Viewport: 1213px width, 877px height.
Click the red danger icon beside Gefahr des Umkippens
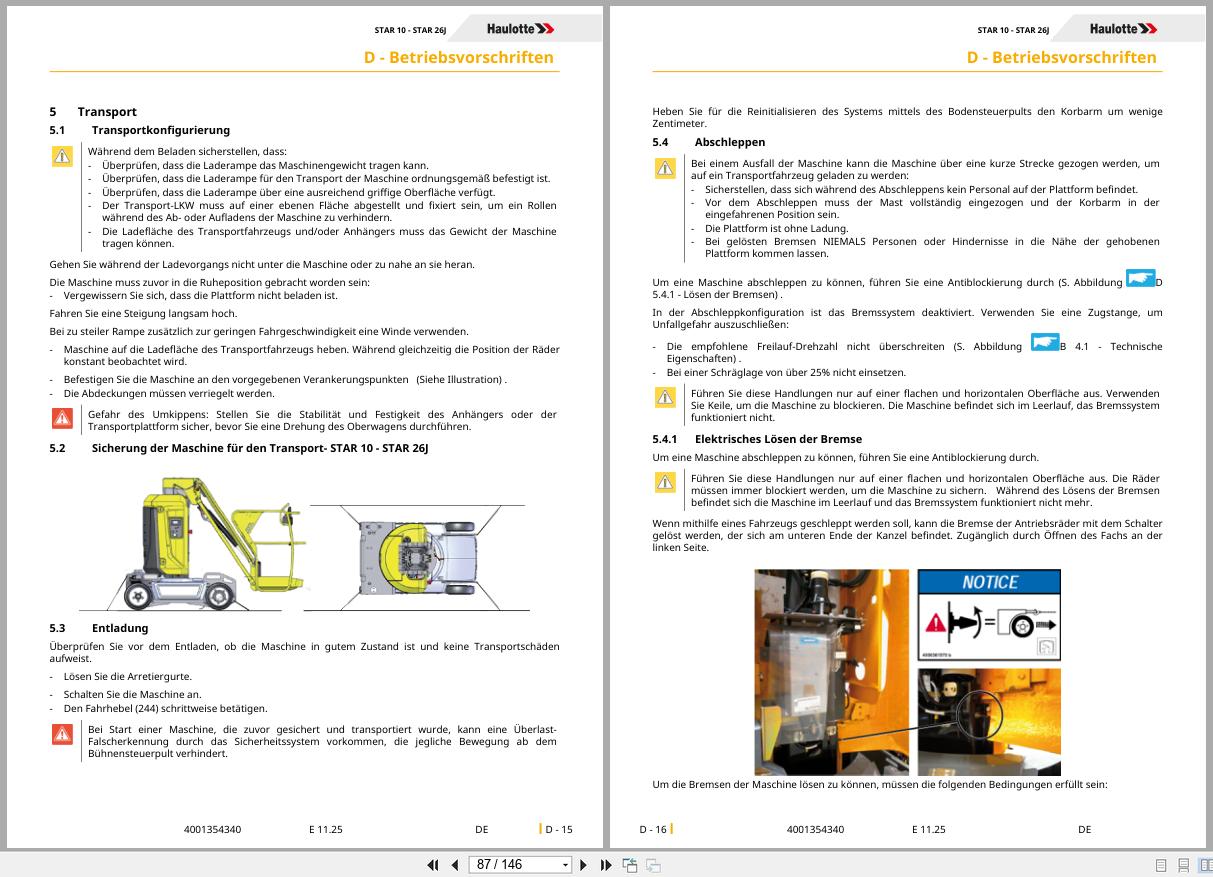tap(62, 418)
